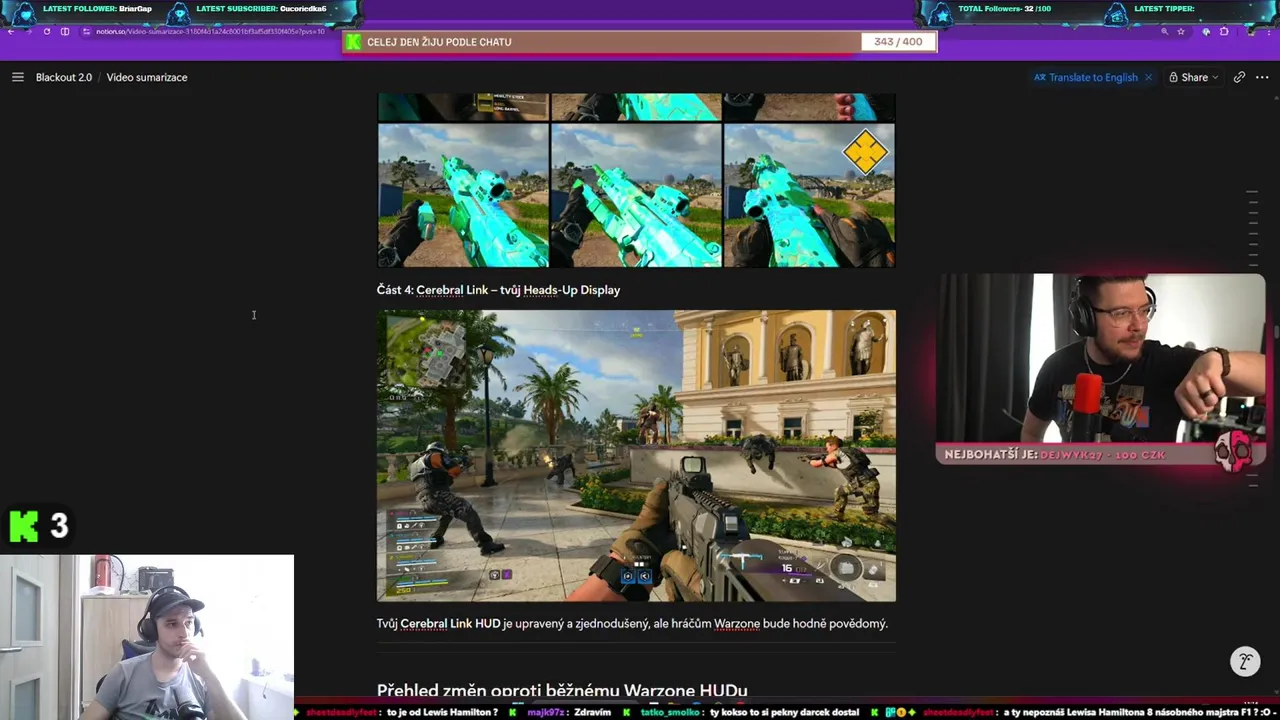Copy page link with the chain icon
The image size is (1280, 720).
(1239, 77)
